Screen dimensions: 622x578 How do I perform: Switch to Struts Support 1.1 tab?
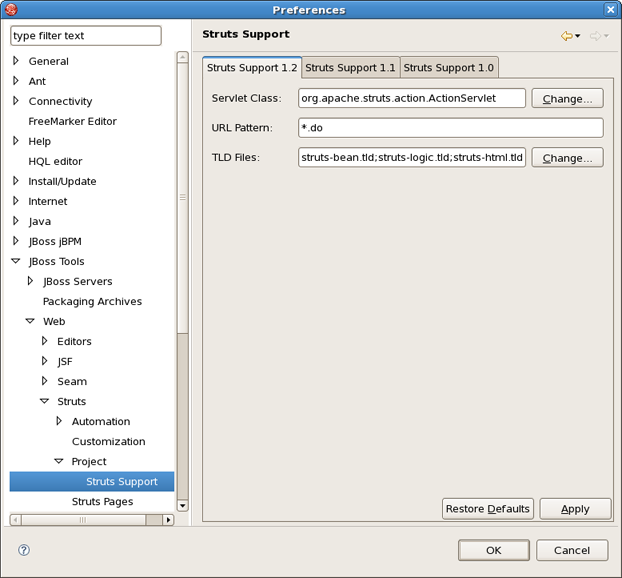pyautogui.click(x=350, y=67)
